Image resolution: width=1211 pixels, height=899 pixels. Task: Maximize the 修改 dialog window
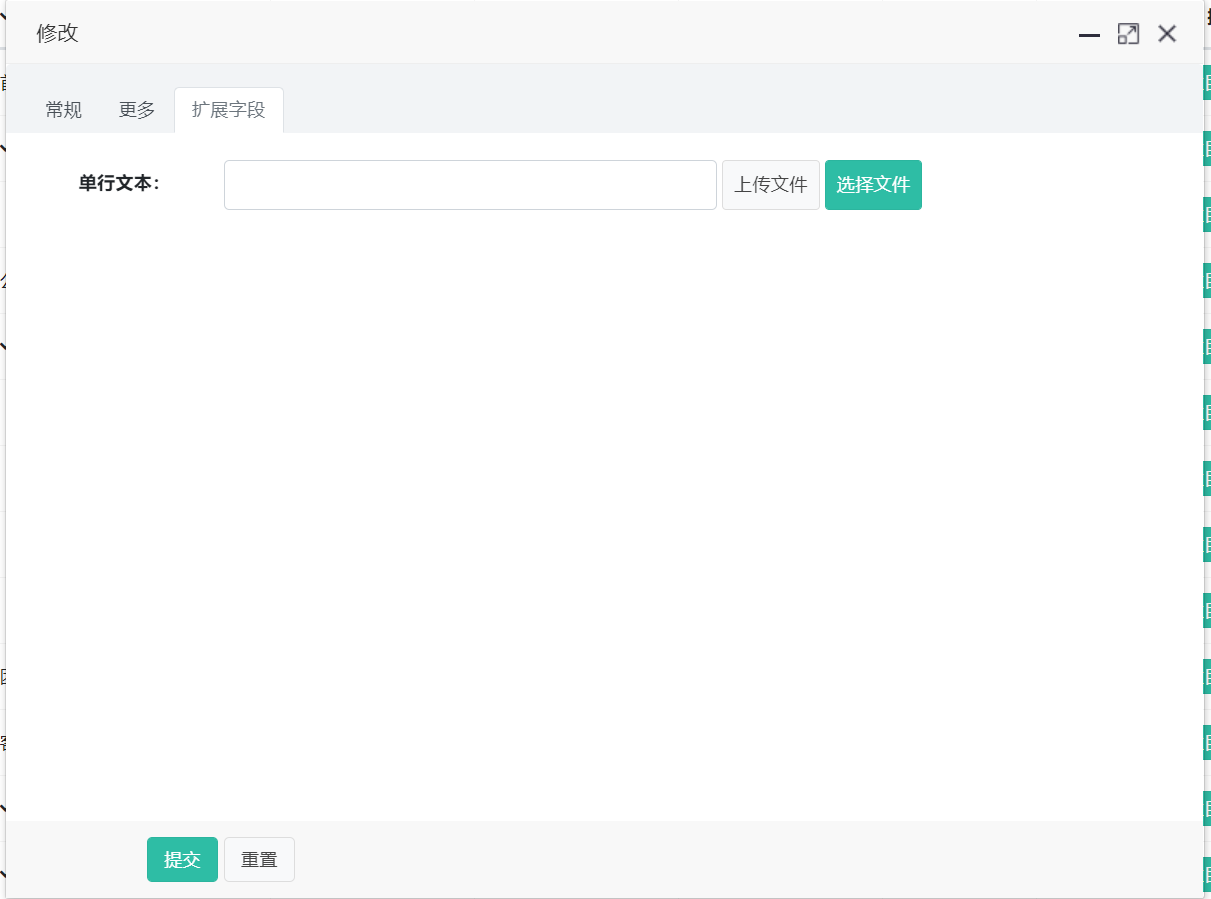[x=1128, y=34]
